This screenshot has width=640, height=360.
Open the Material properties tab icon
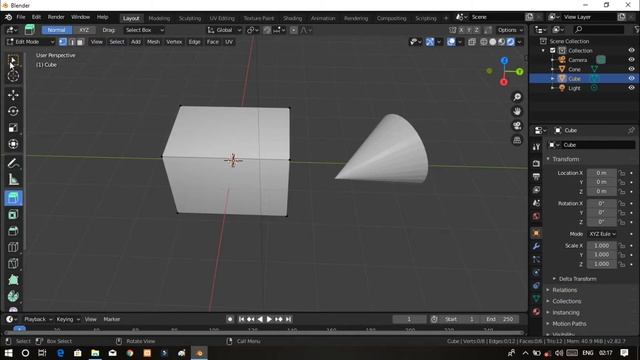(x=536, y=312)
